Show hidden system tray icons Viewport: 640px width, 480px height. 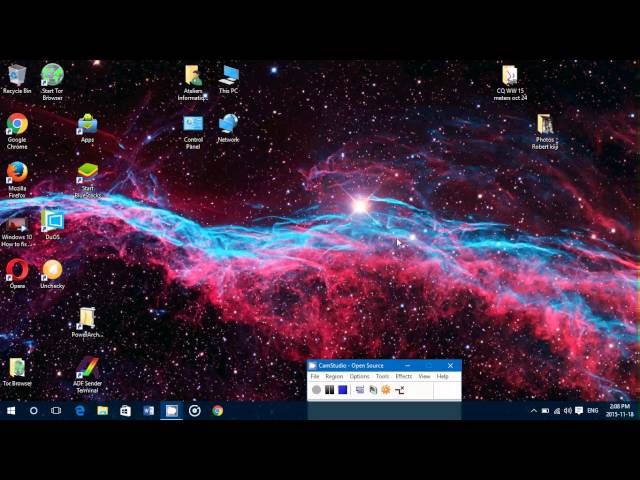[x=533, y=411]
